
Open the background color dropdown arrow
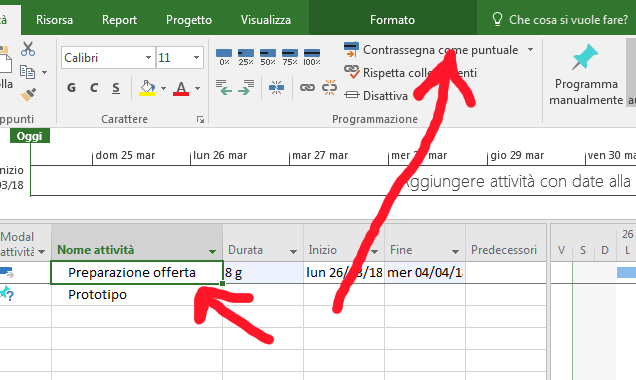[163, 88]
